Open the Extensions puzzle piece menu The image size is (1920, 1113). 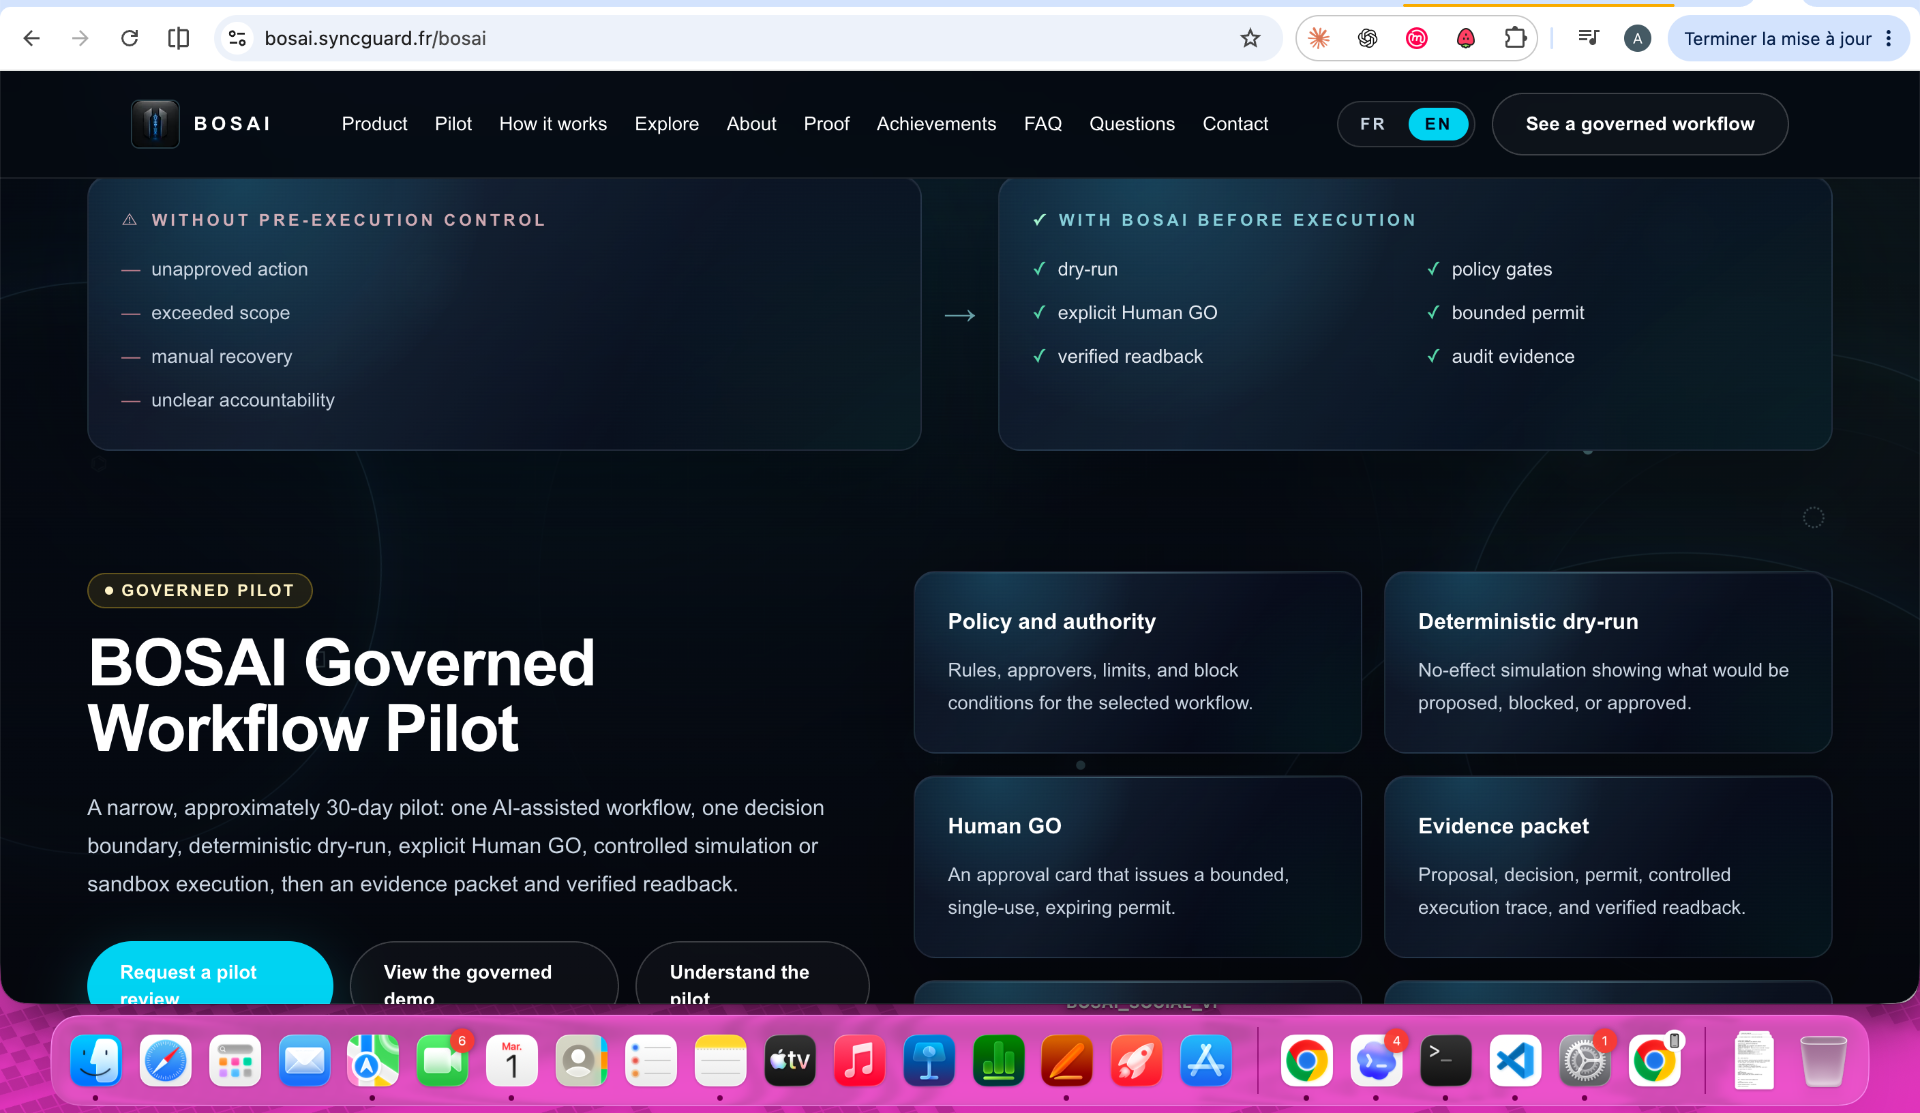click(x=1515, y=38)
